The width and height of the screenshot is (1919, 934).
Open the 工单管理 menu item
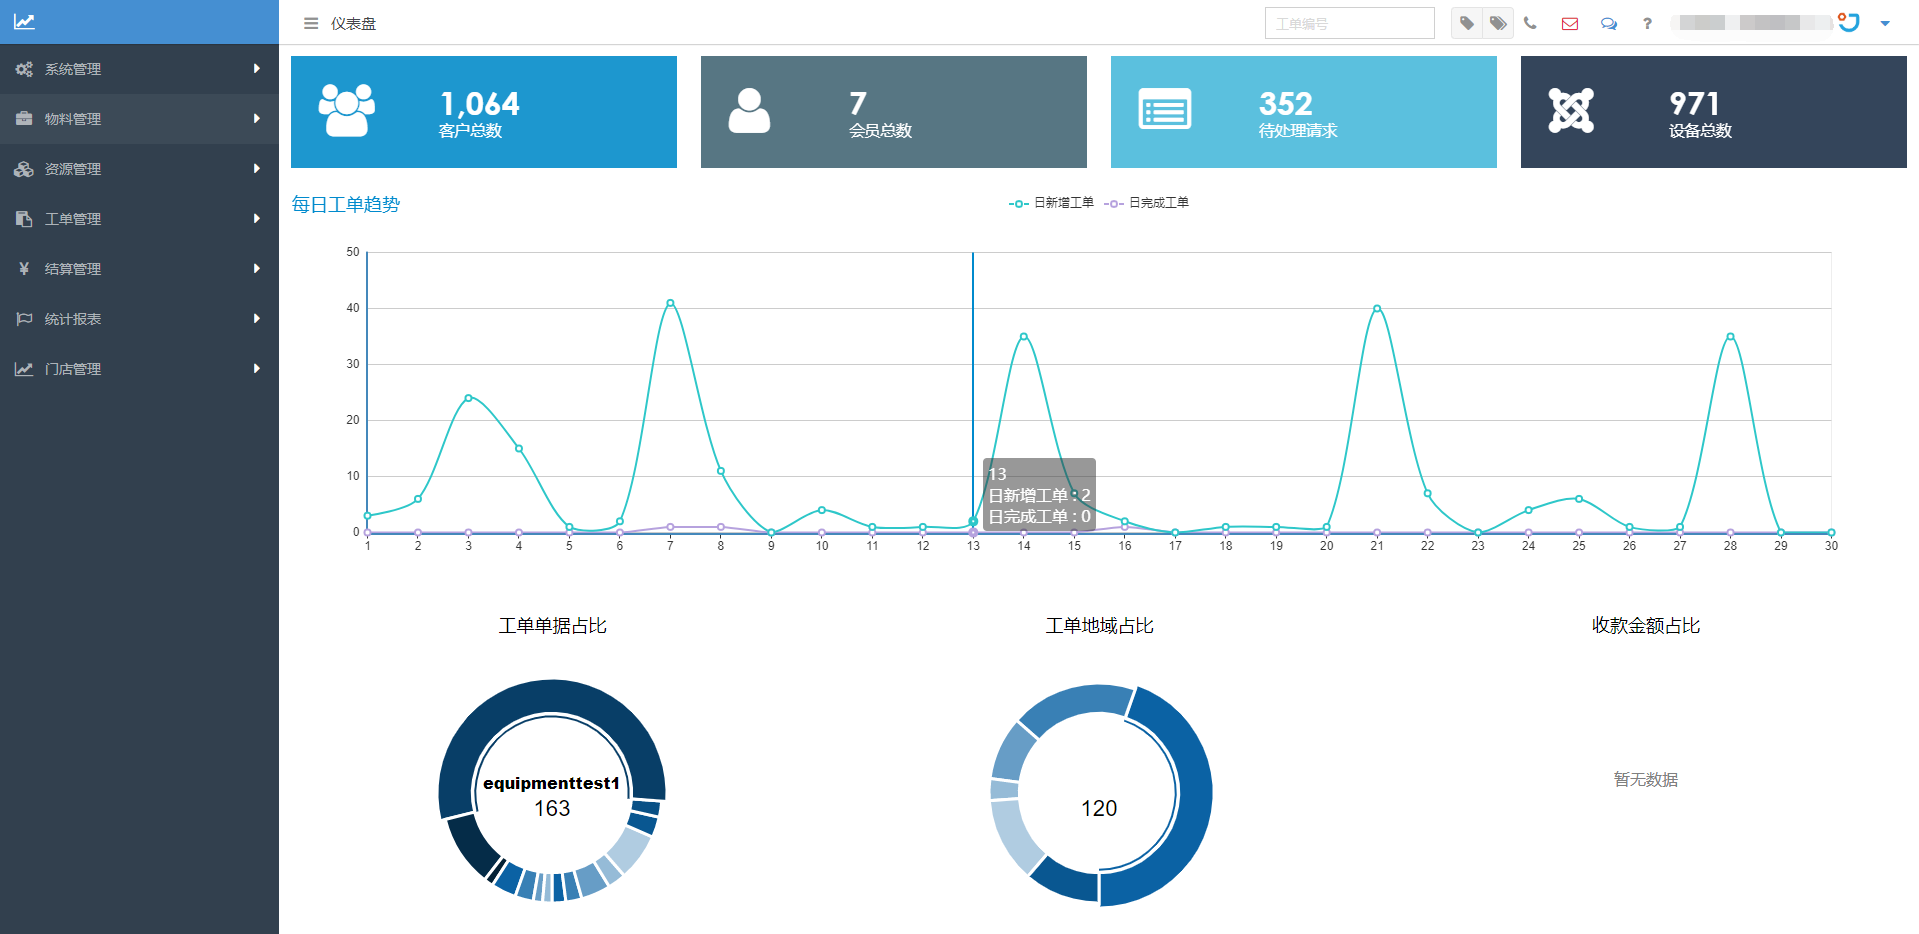pos(139,219)
